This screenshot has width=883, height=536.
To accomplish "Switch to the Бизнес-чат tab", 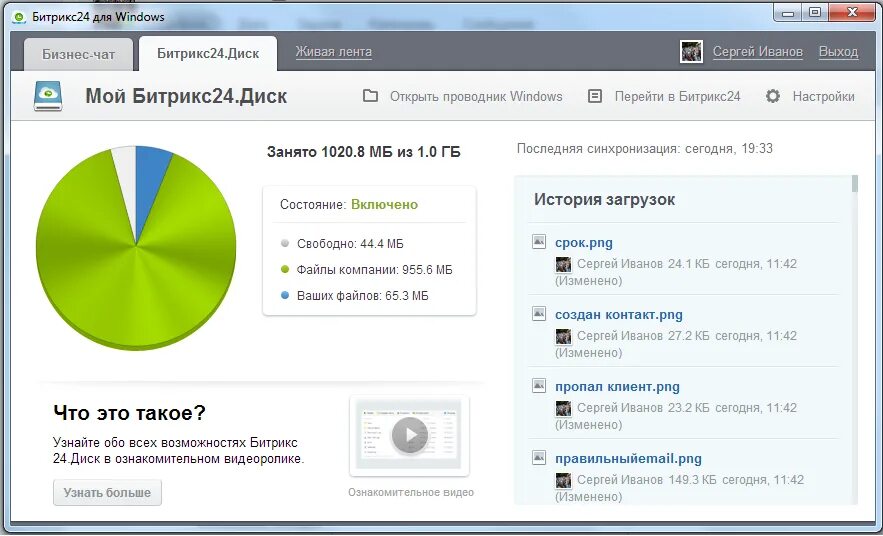I will [x=78, y=55].
